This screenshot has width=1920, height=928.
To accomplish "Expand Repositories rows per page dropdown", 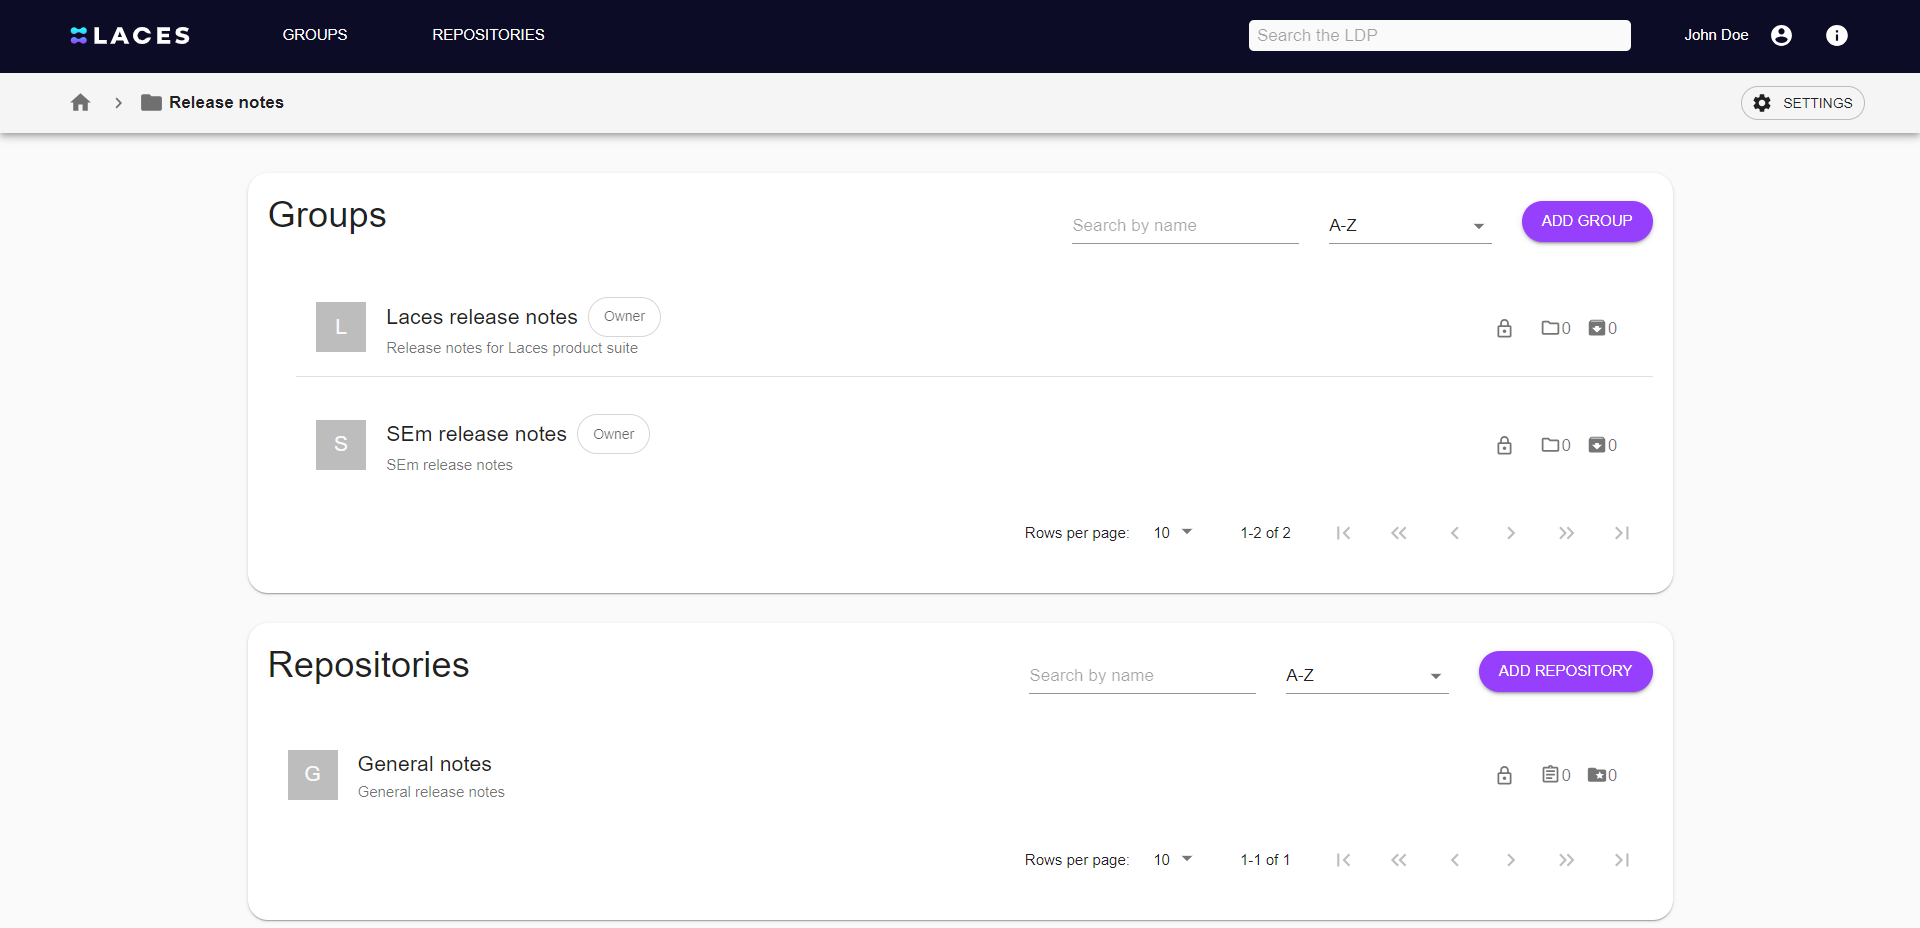I will point(1173,860).
